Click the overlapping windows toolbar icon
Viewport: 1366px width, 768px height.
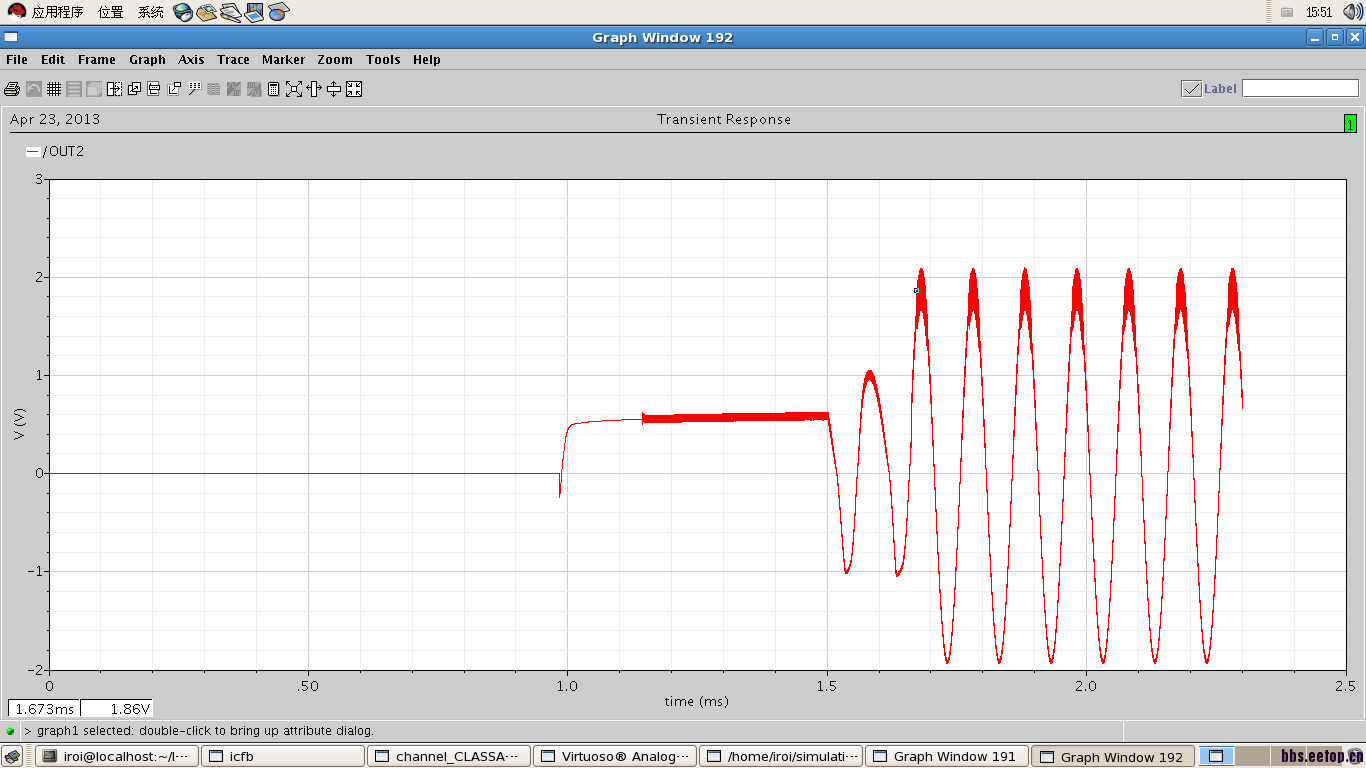134,89
